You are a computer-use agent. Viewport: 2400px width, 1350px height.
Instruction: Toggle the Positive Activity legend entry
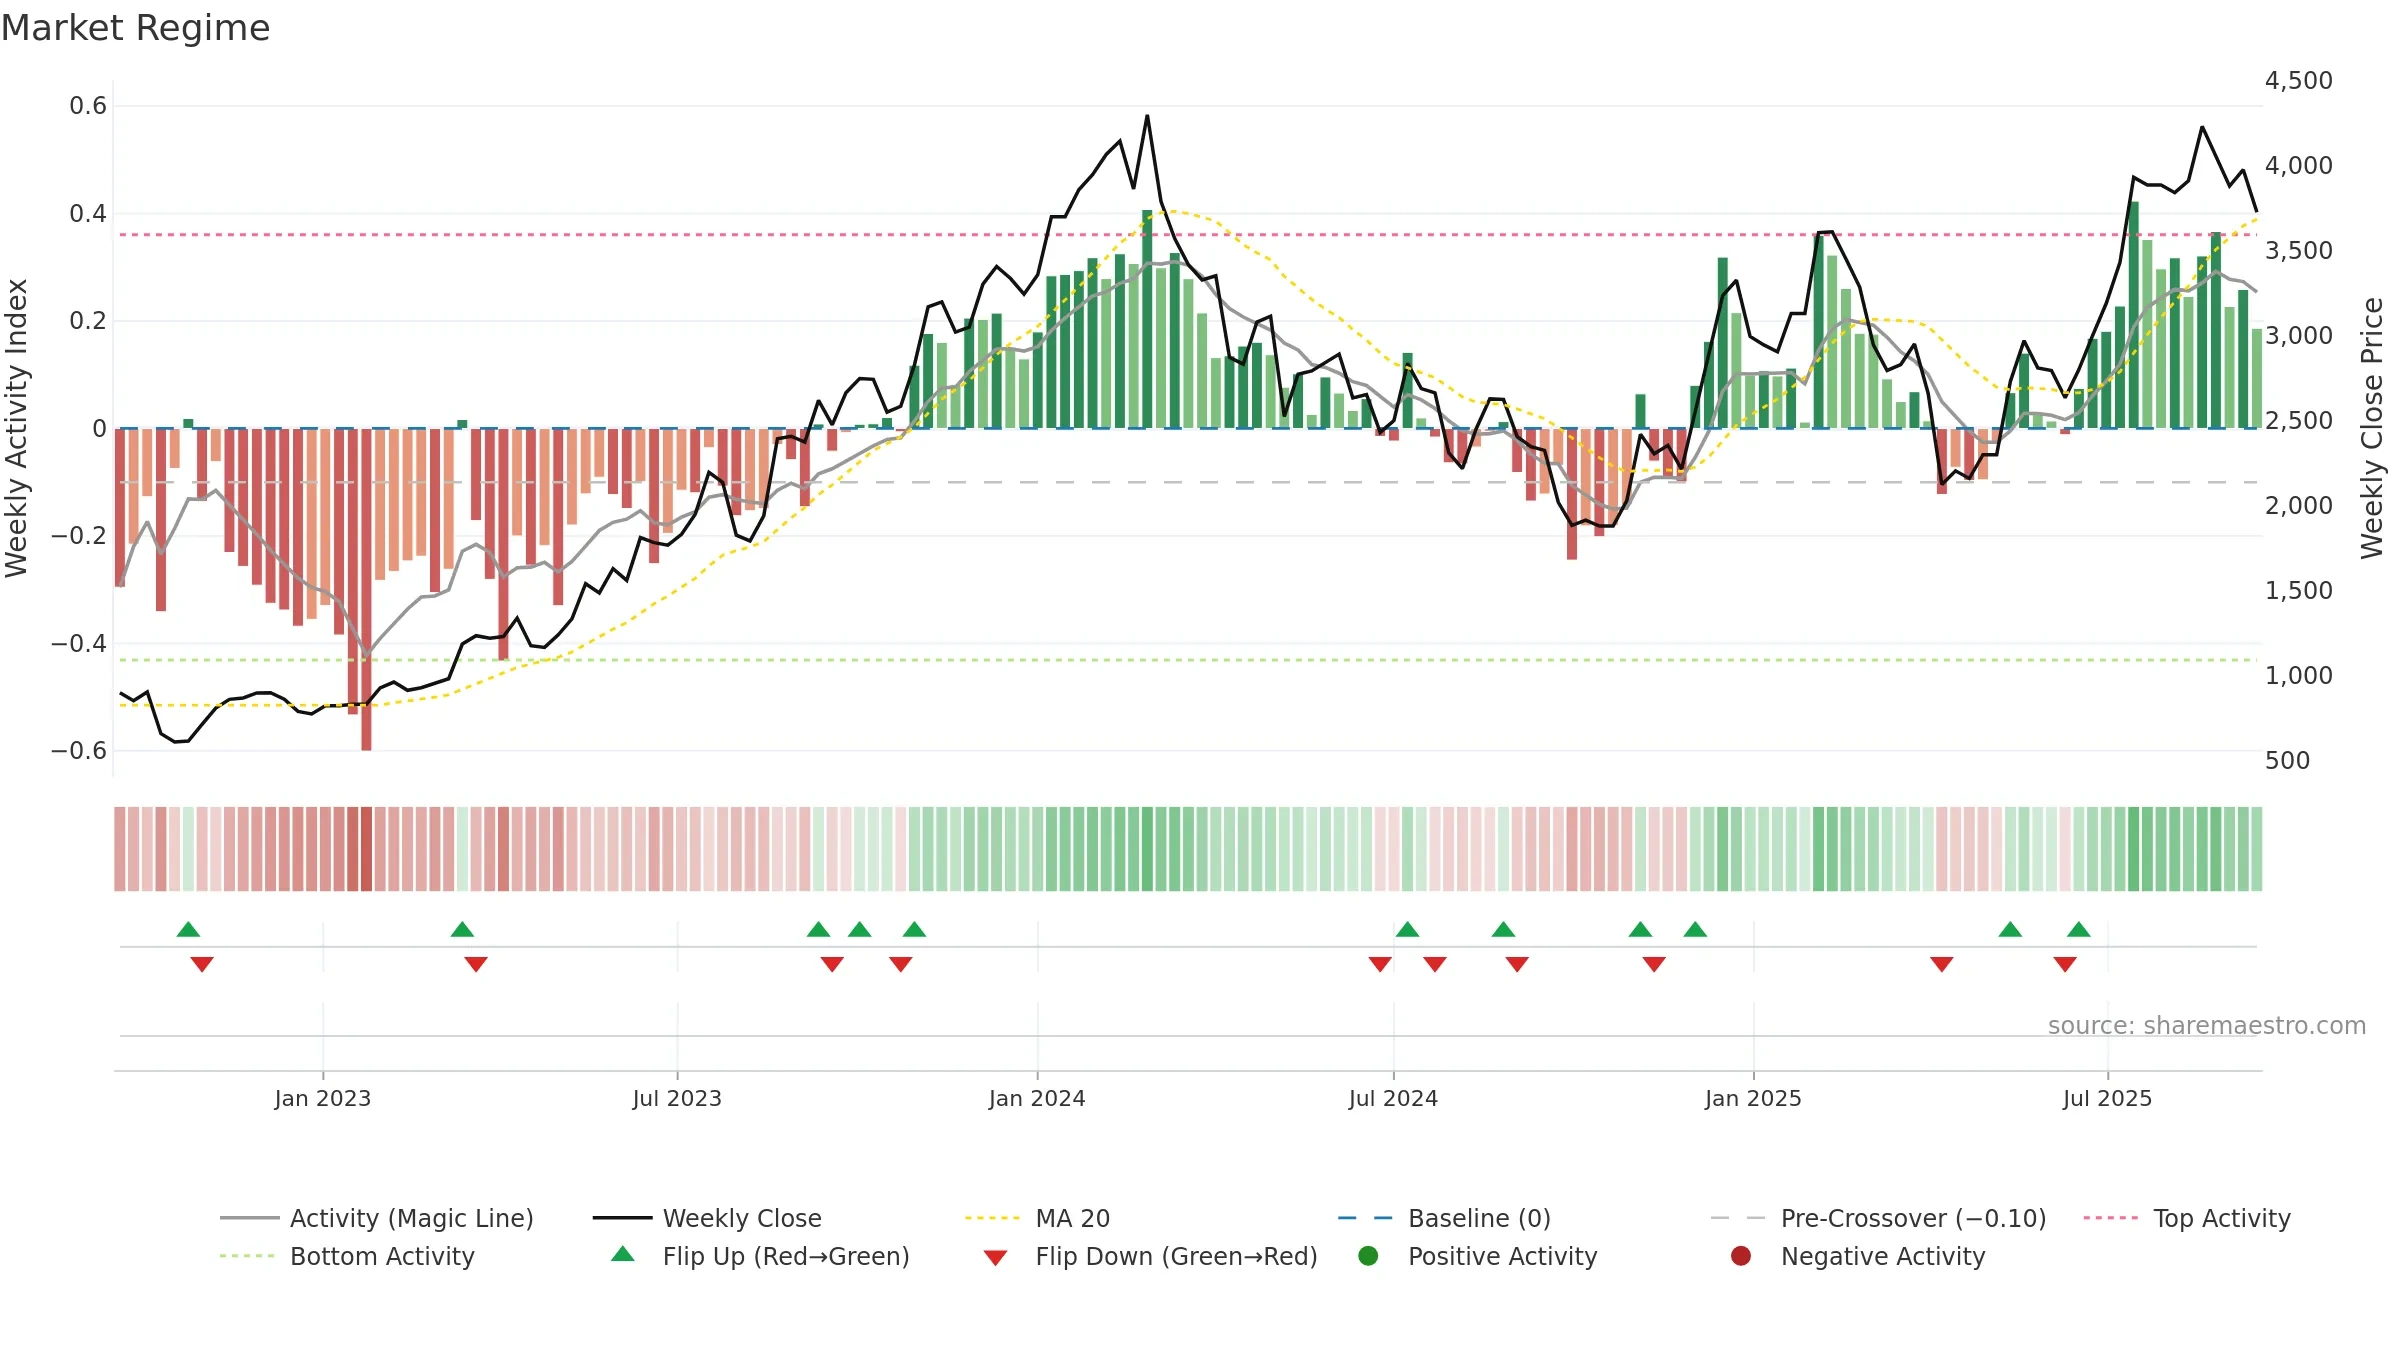[x=1477, y=1256]
